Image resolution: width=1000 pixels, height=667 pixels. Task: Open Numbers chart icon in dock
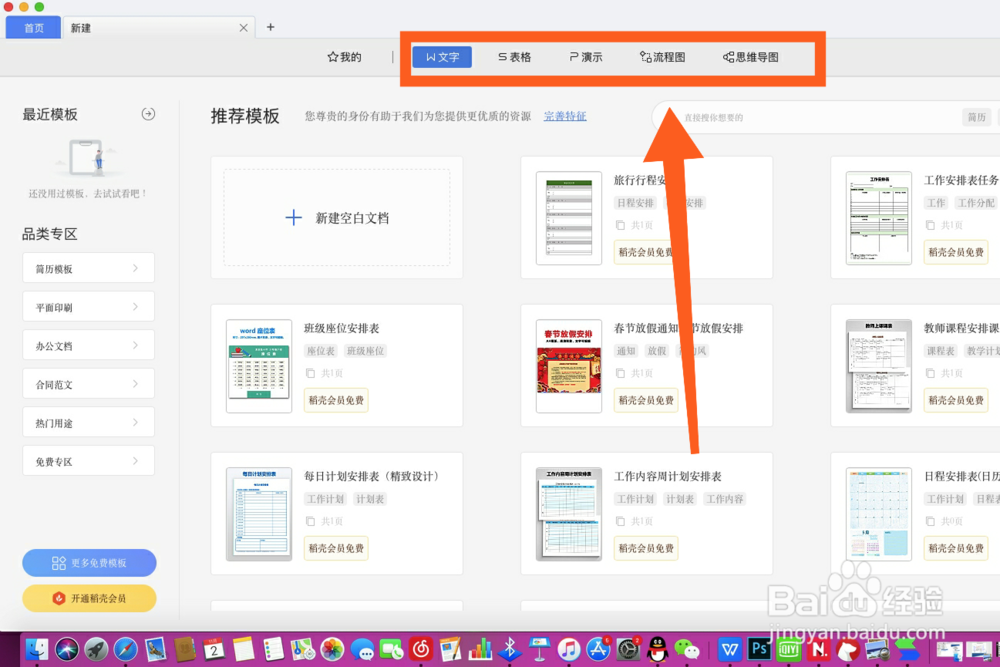click(480, 650)
